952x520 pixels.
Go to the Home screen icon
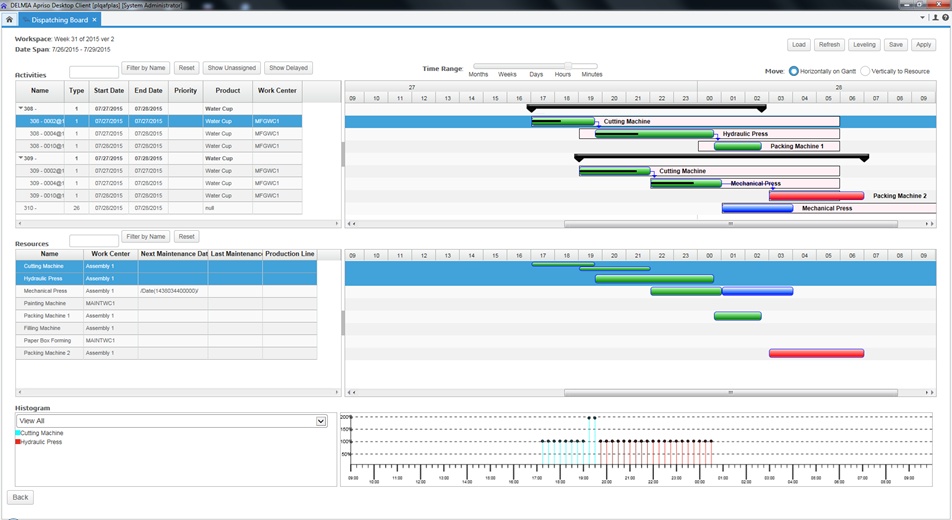9,19
